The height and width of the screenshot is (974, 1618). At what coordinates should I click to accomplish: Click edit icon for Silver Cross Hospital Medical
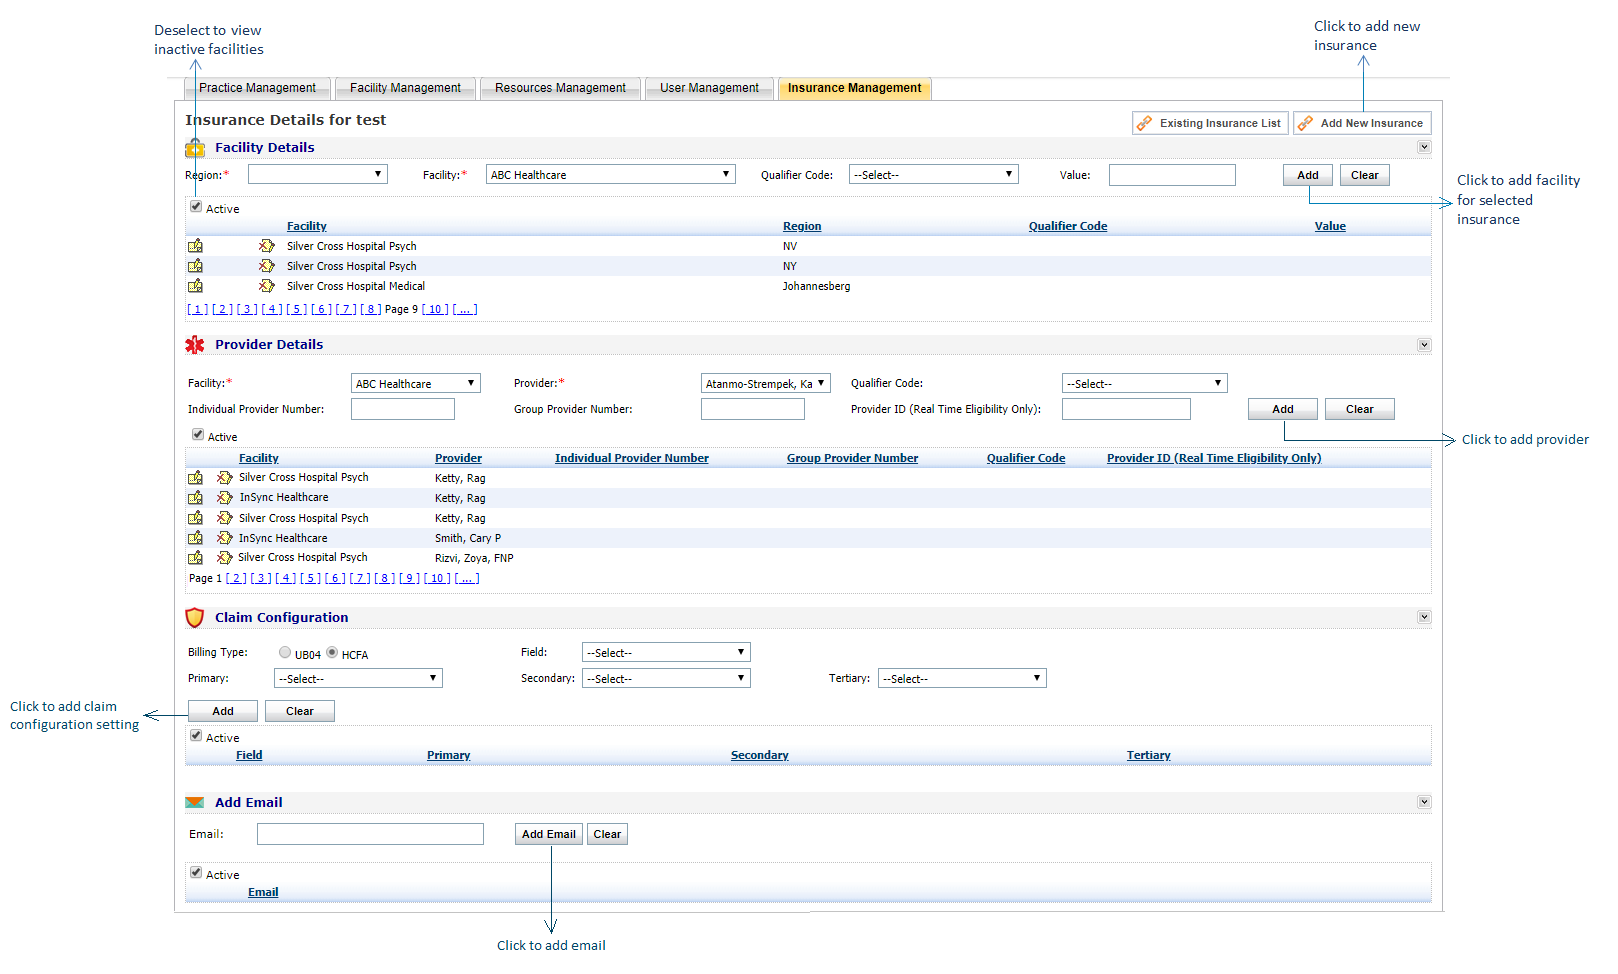coord(195,286)
